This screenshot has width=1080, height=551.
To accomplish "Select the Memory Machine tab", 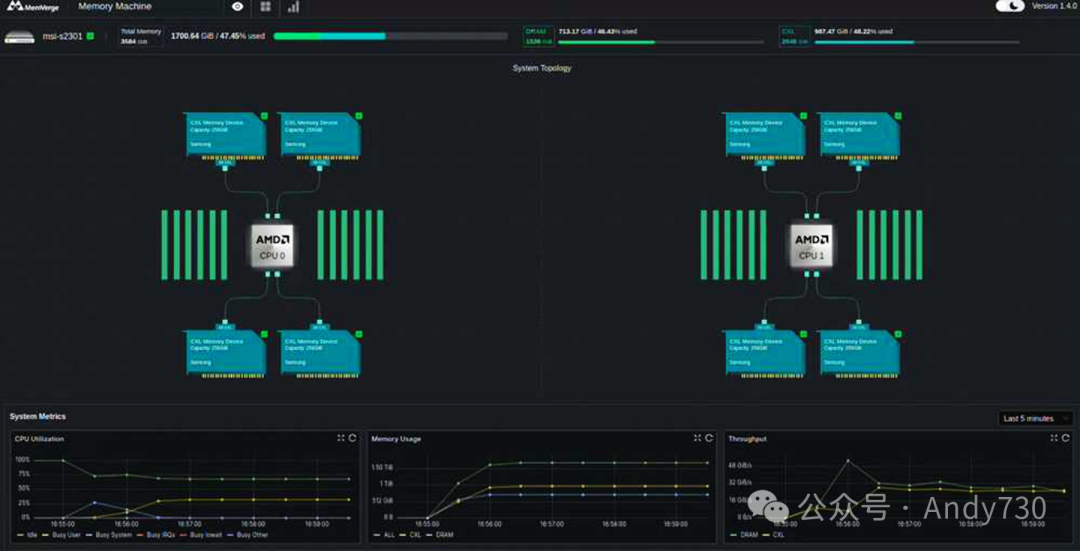I will coord(115,6).
